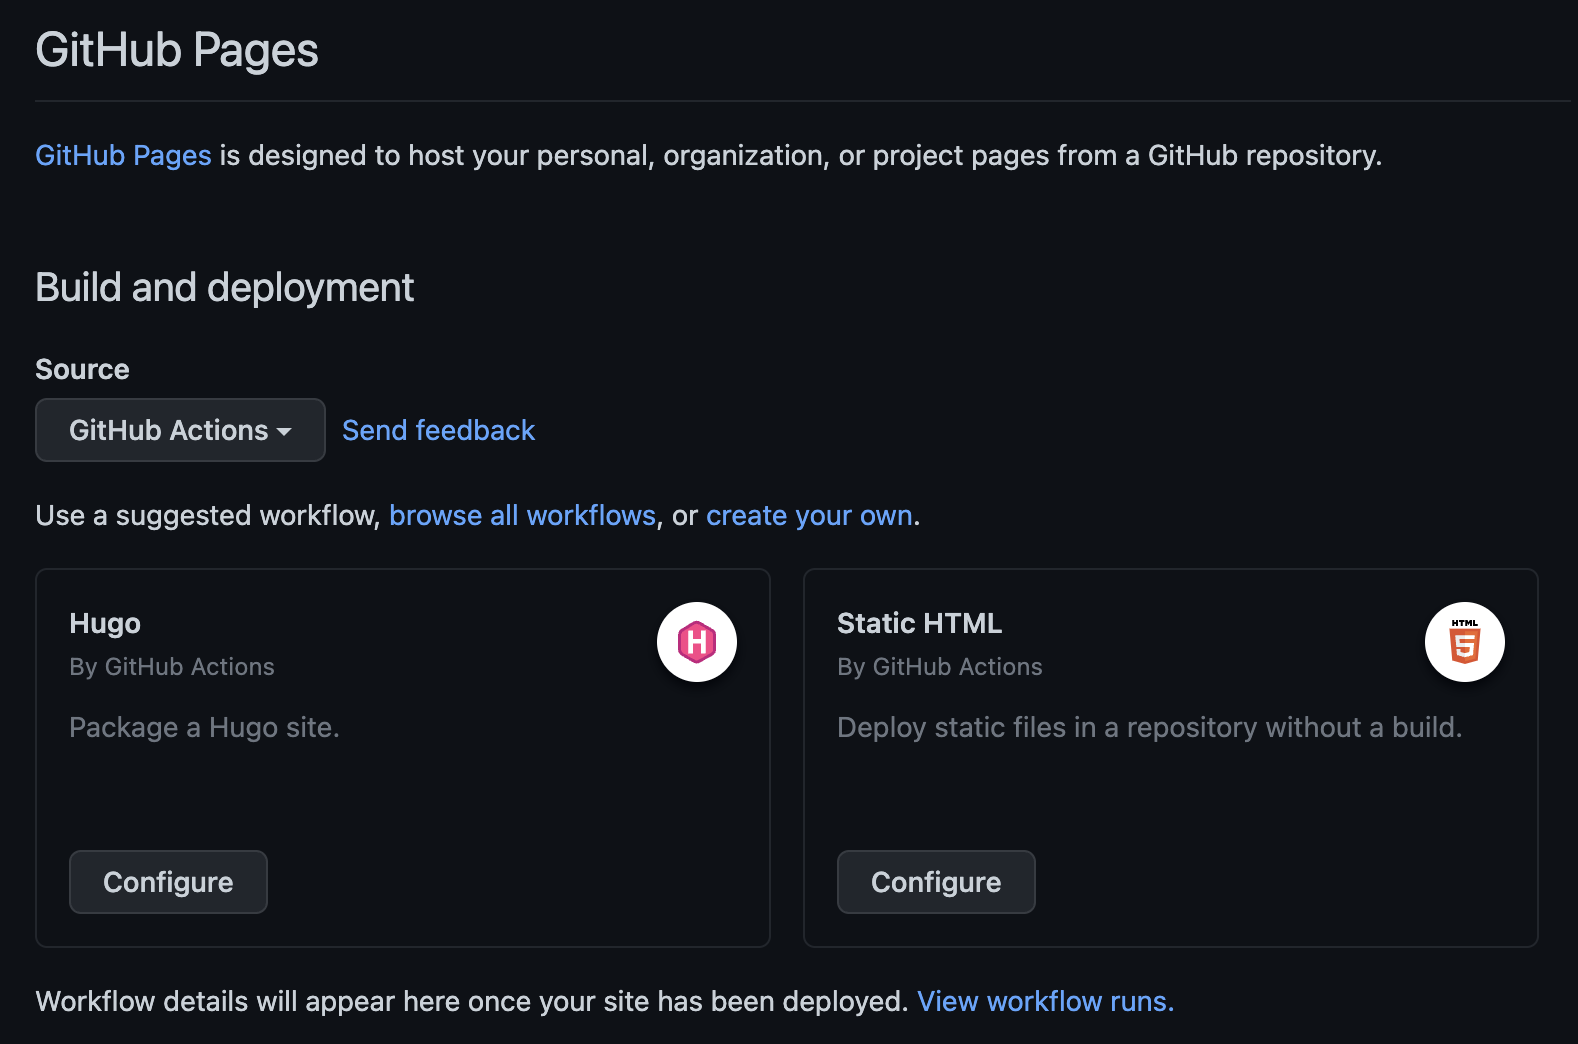Open the Send feedback link
Viewport: 1578px width, 1044px height.
pyautogui.click(x=438, y=430)
